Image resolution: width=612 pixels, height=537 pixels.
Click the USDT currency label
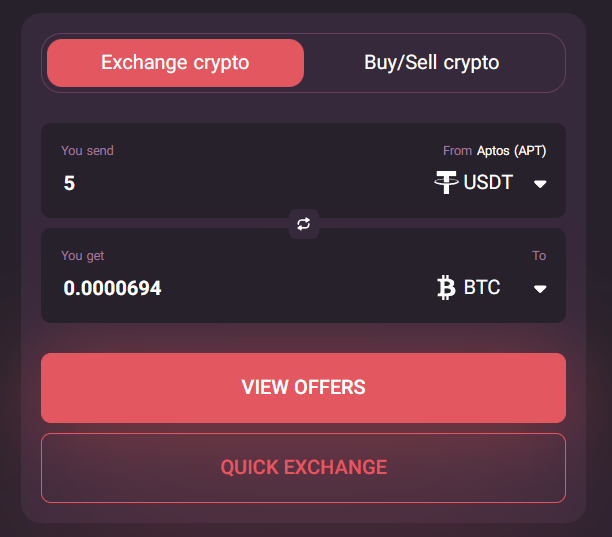click(x=488, y=183)
